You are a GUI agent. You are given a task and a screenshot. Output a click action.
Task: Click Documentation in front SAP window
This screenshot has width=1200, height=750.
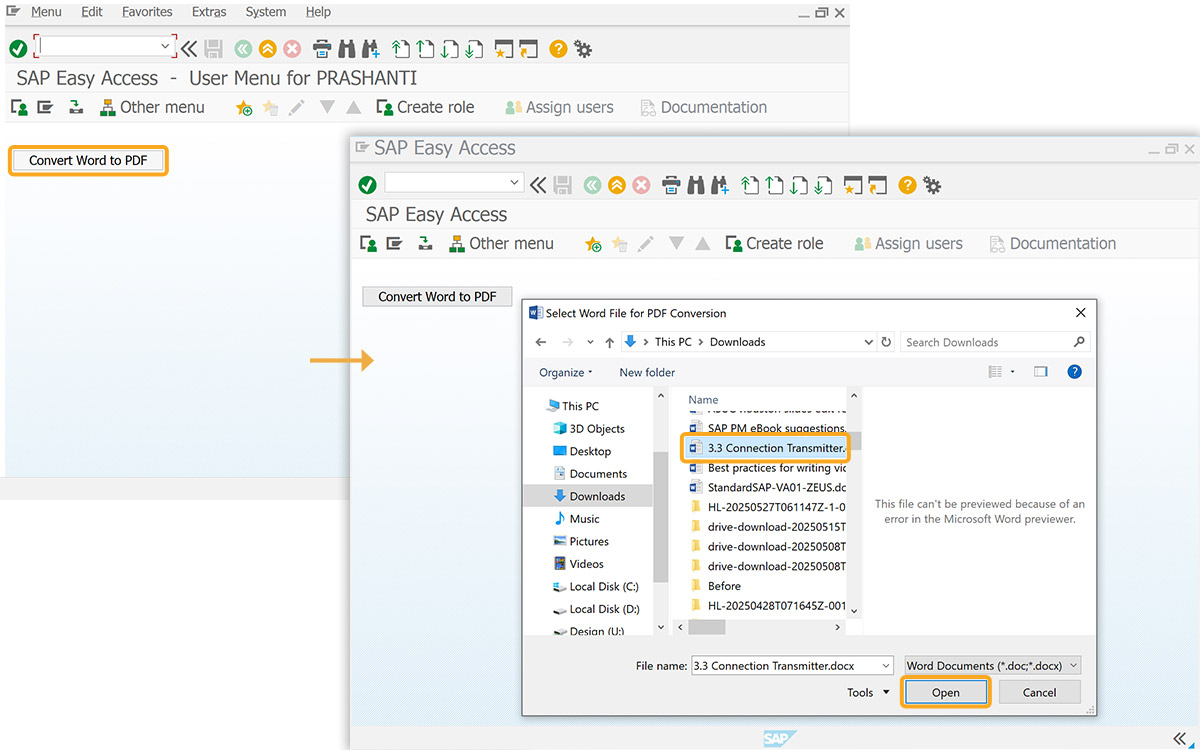pyautogui.click(x=1053, y=243)
